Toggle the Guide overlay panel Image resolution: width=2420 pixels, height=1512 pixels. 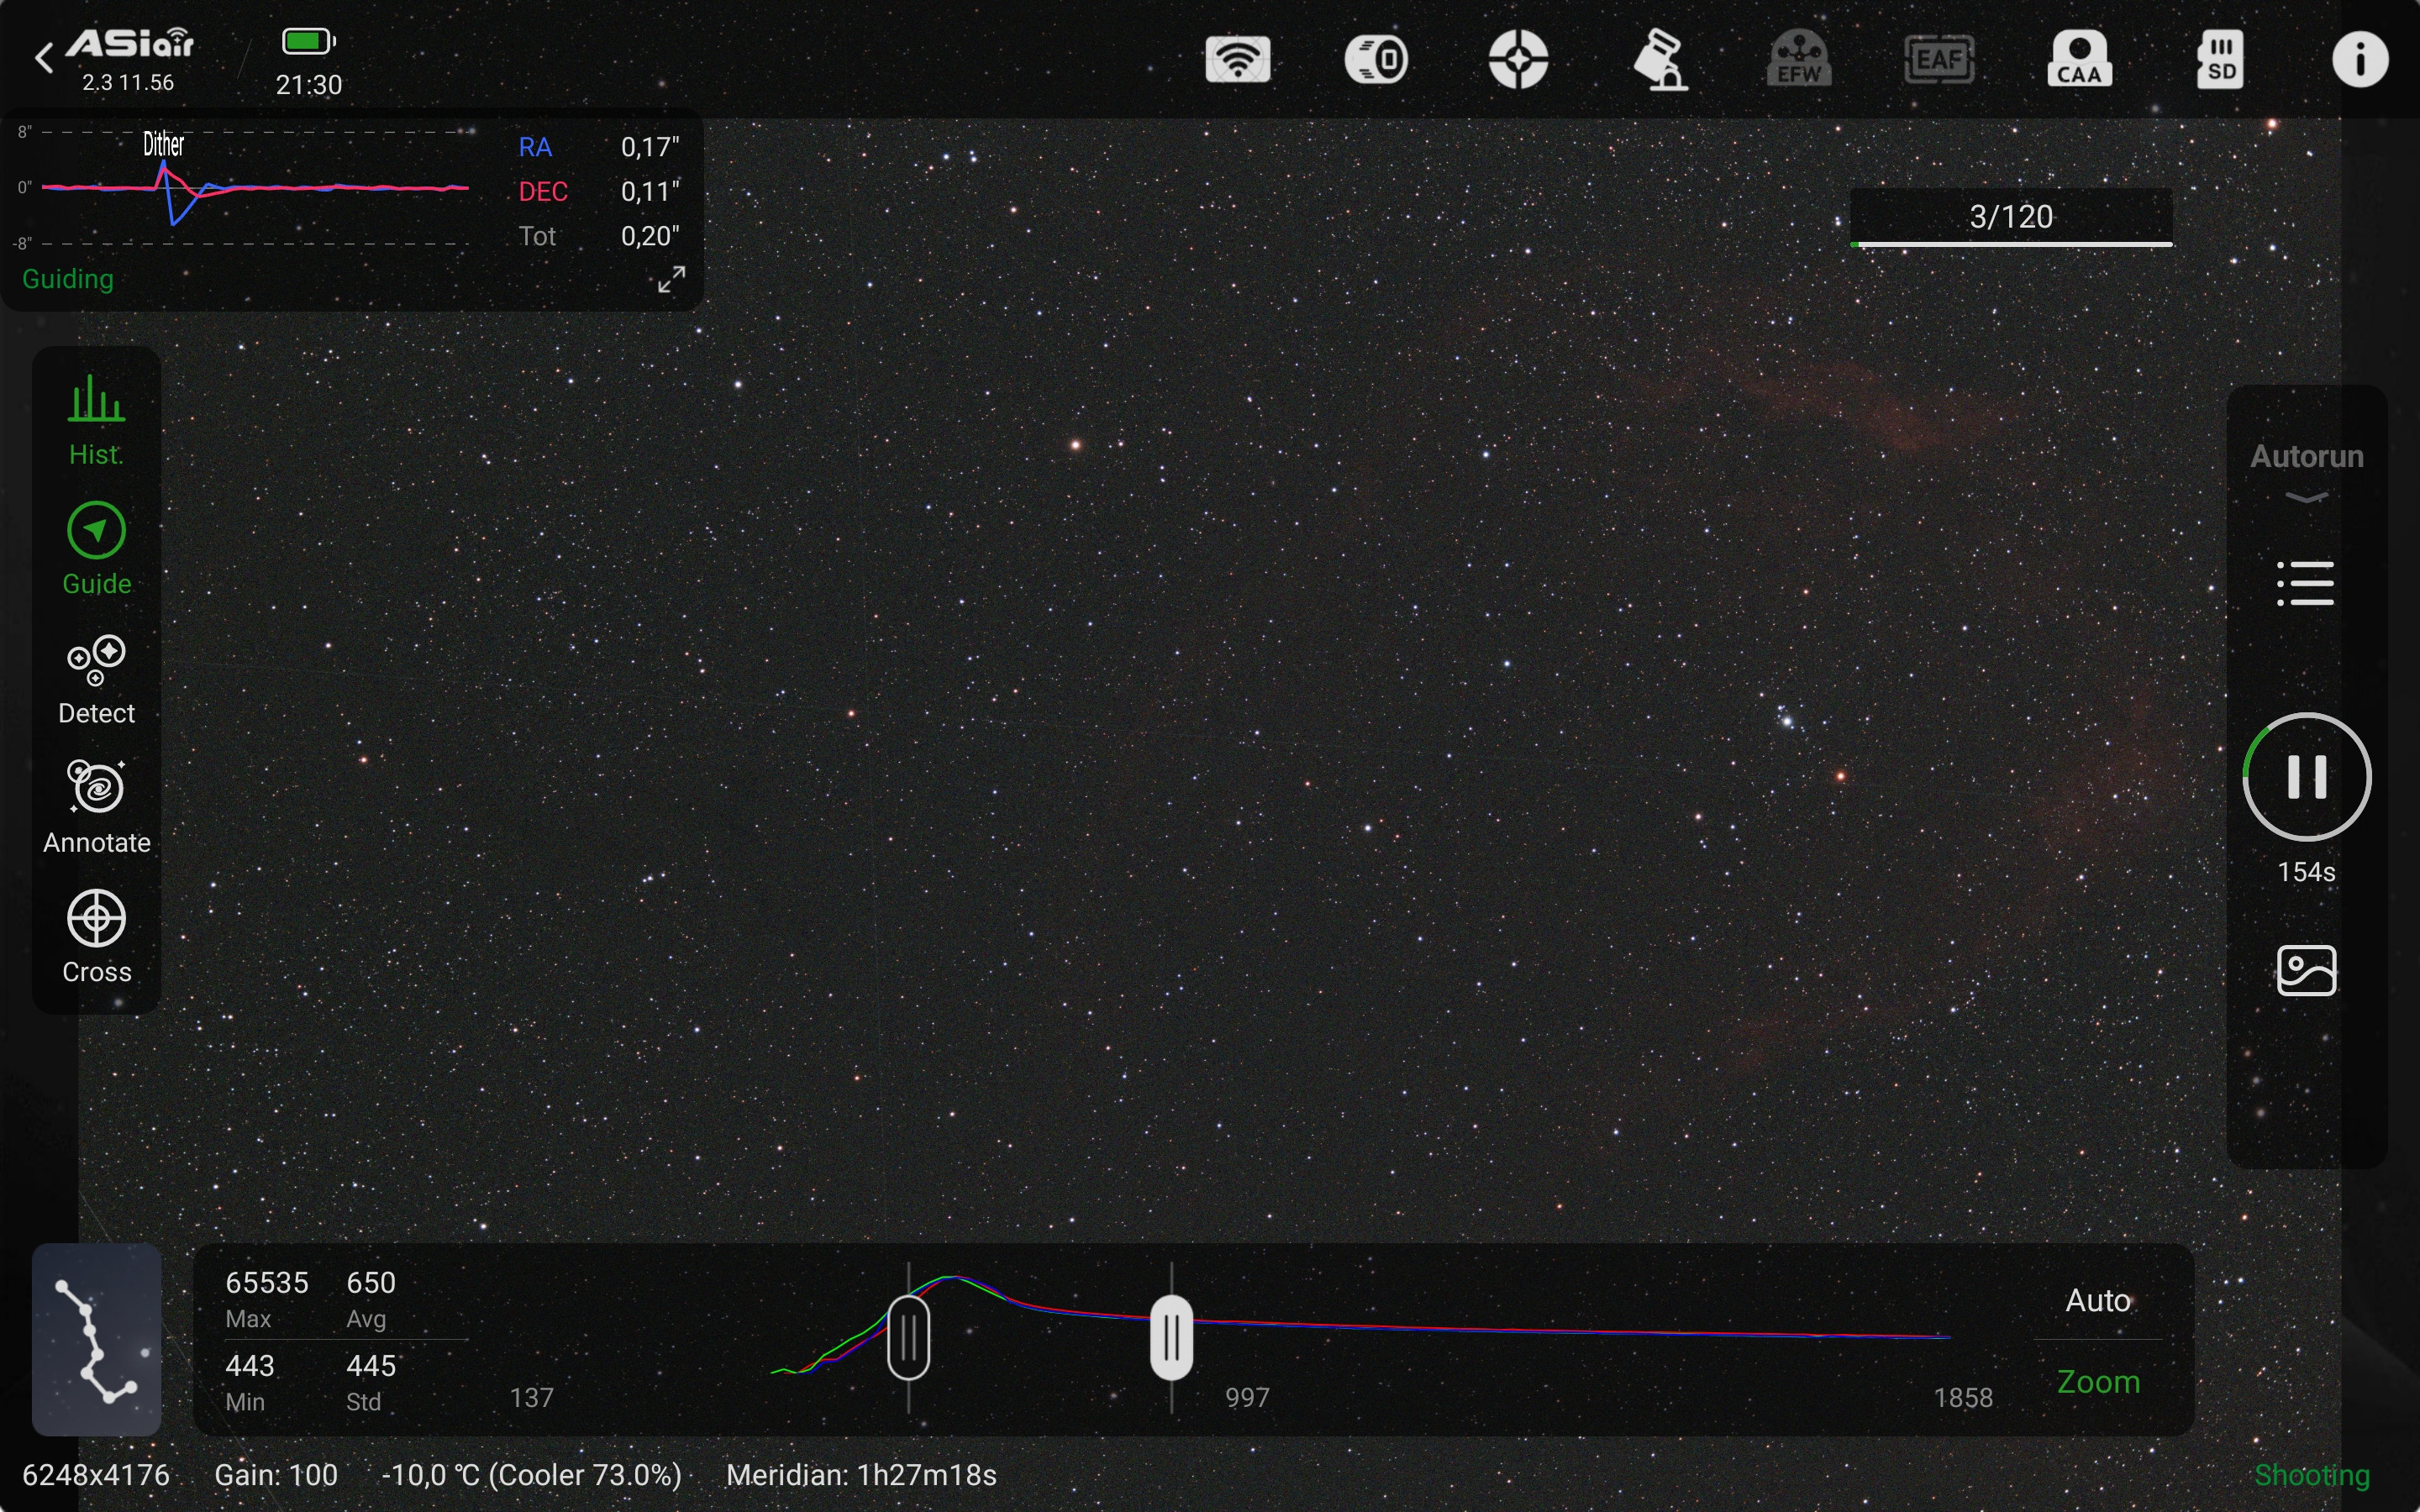96,549
